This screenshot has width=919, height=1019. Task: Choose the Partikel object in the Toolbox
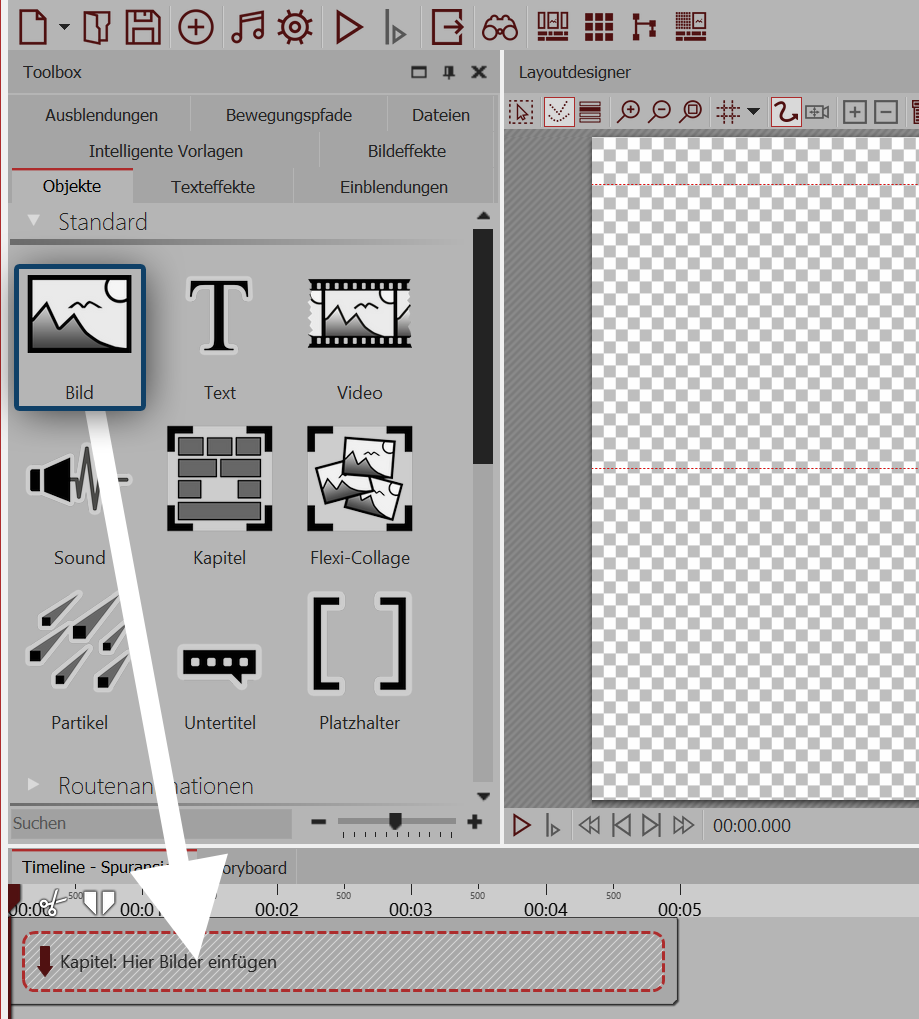click(x=79, y=644)
